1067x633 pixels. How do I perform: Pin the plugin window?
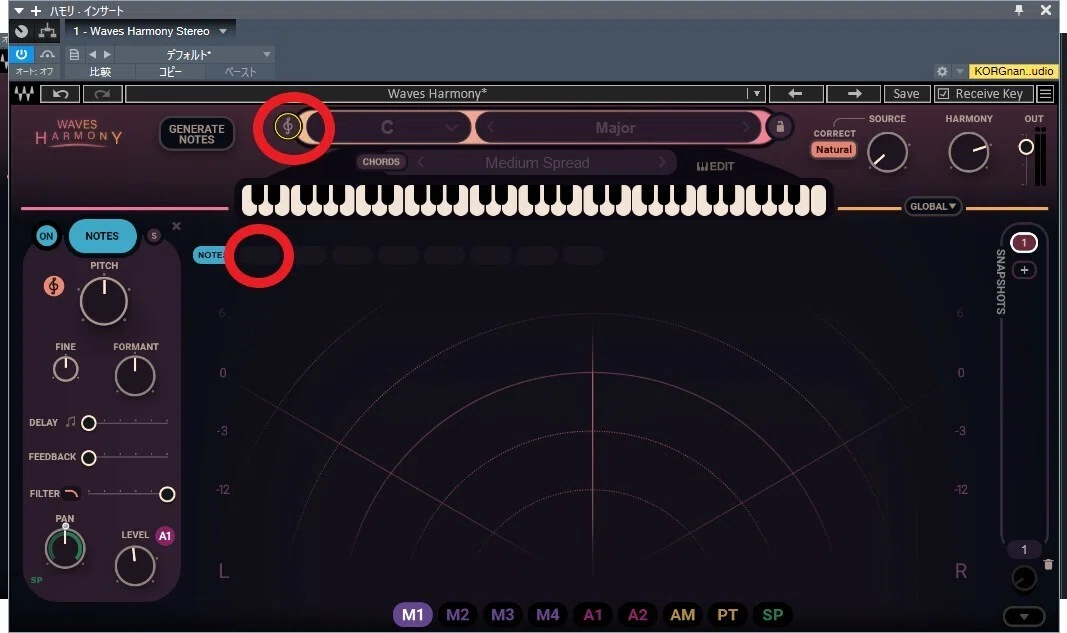click(x=1019, y=10)
